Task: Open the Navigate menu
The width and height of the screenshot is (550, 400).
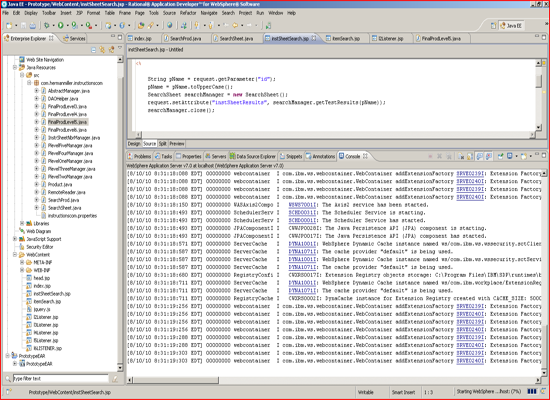Action: [x=209, y=13]
